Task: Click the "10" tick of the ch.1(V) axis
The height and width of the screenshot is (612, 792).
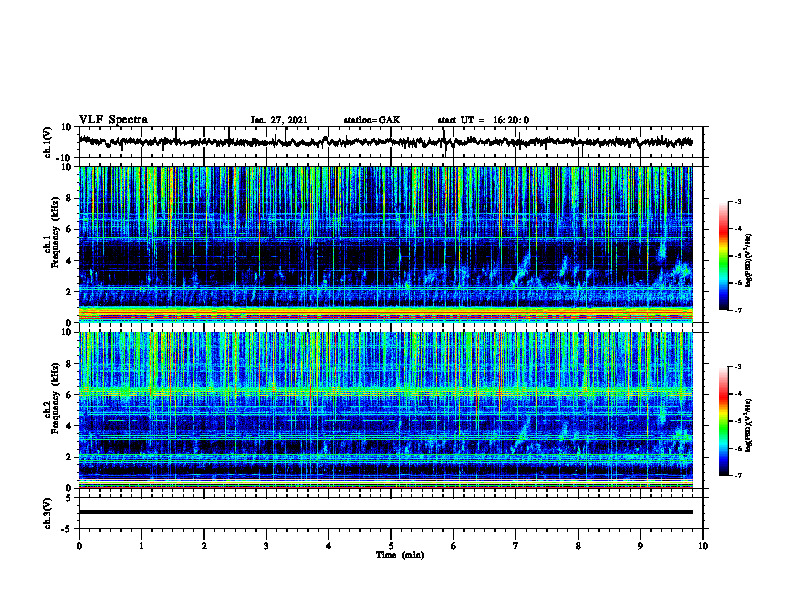Action: coord(66,127)
